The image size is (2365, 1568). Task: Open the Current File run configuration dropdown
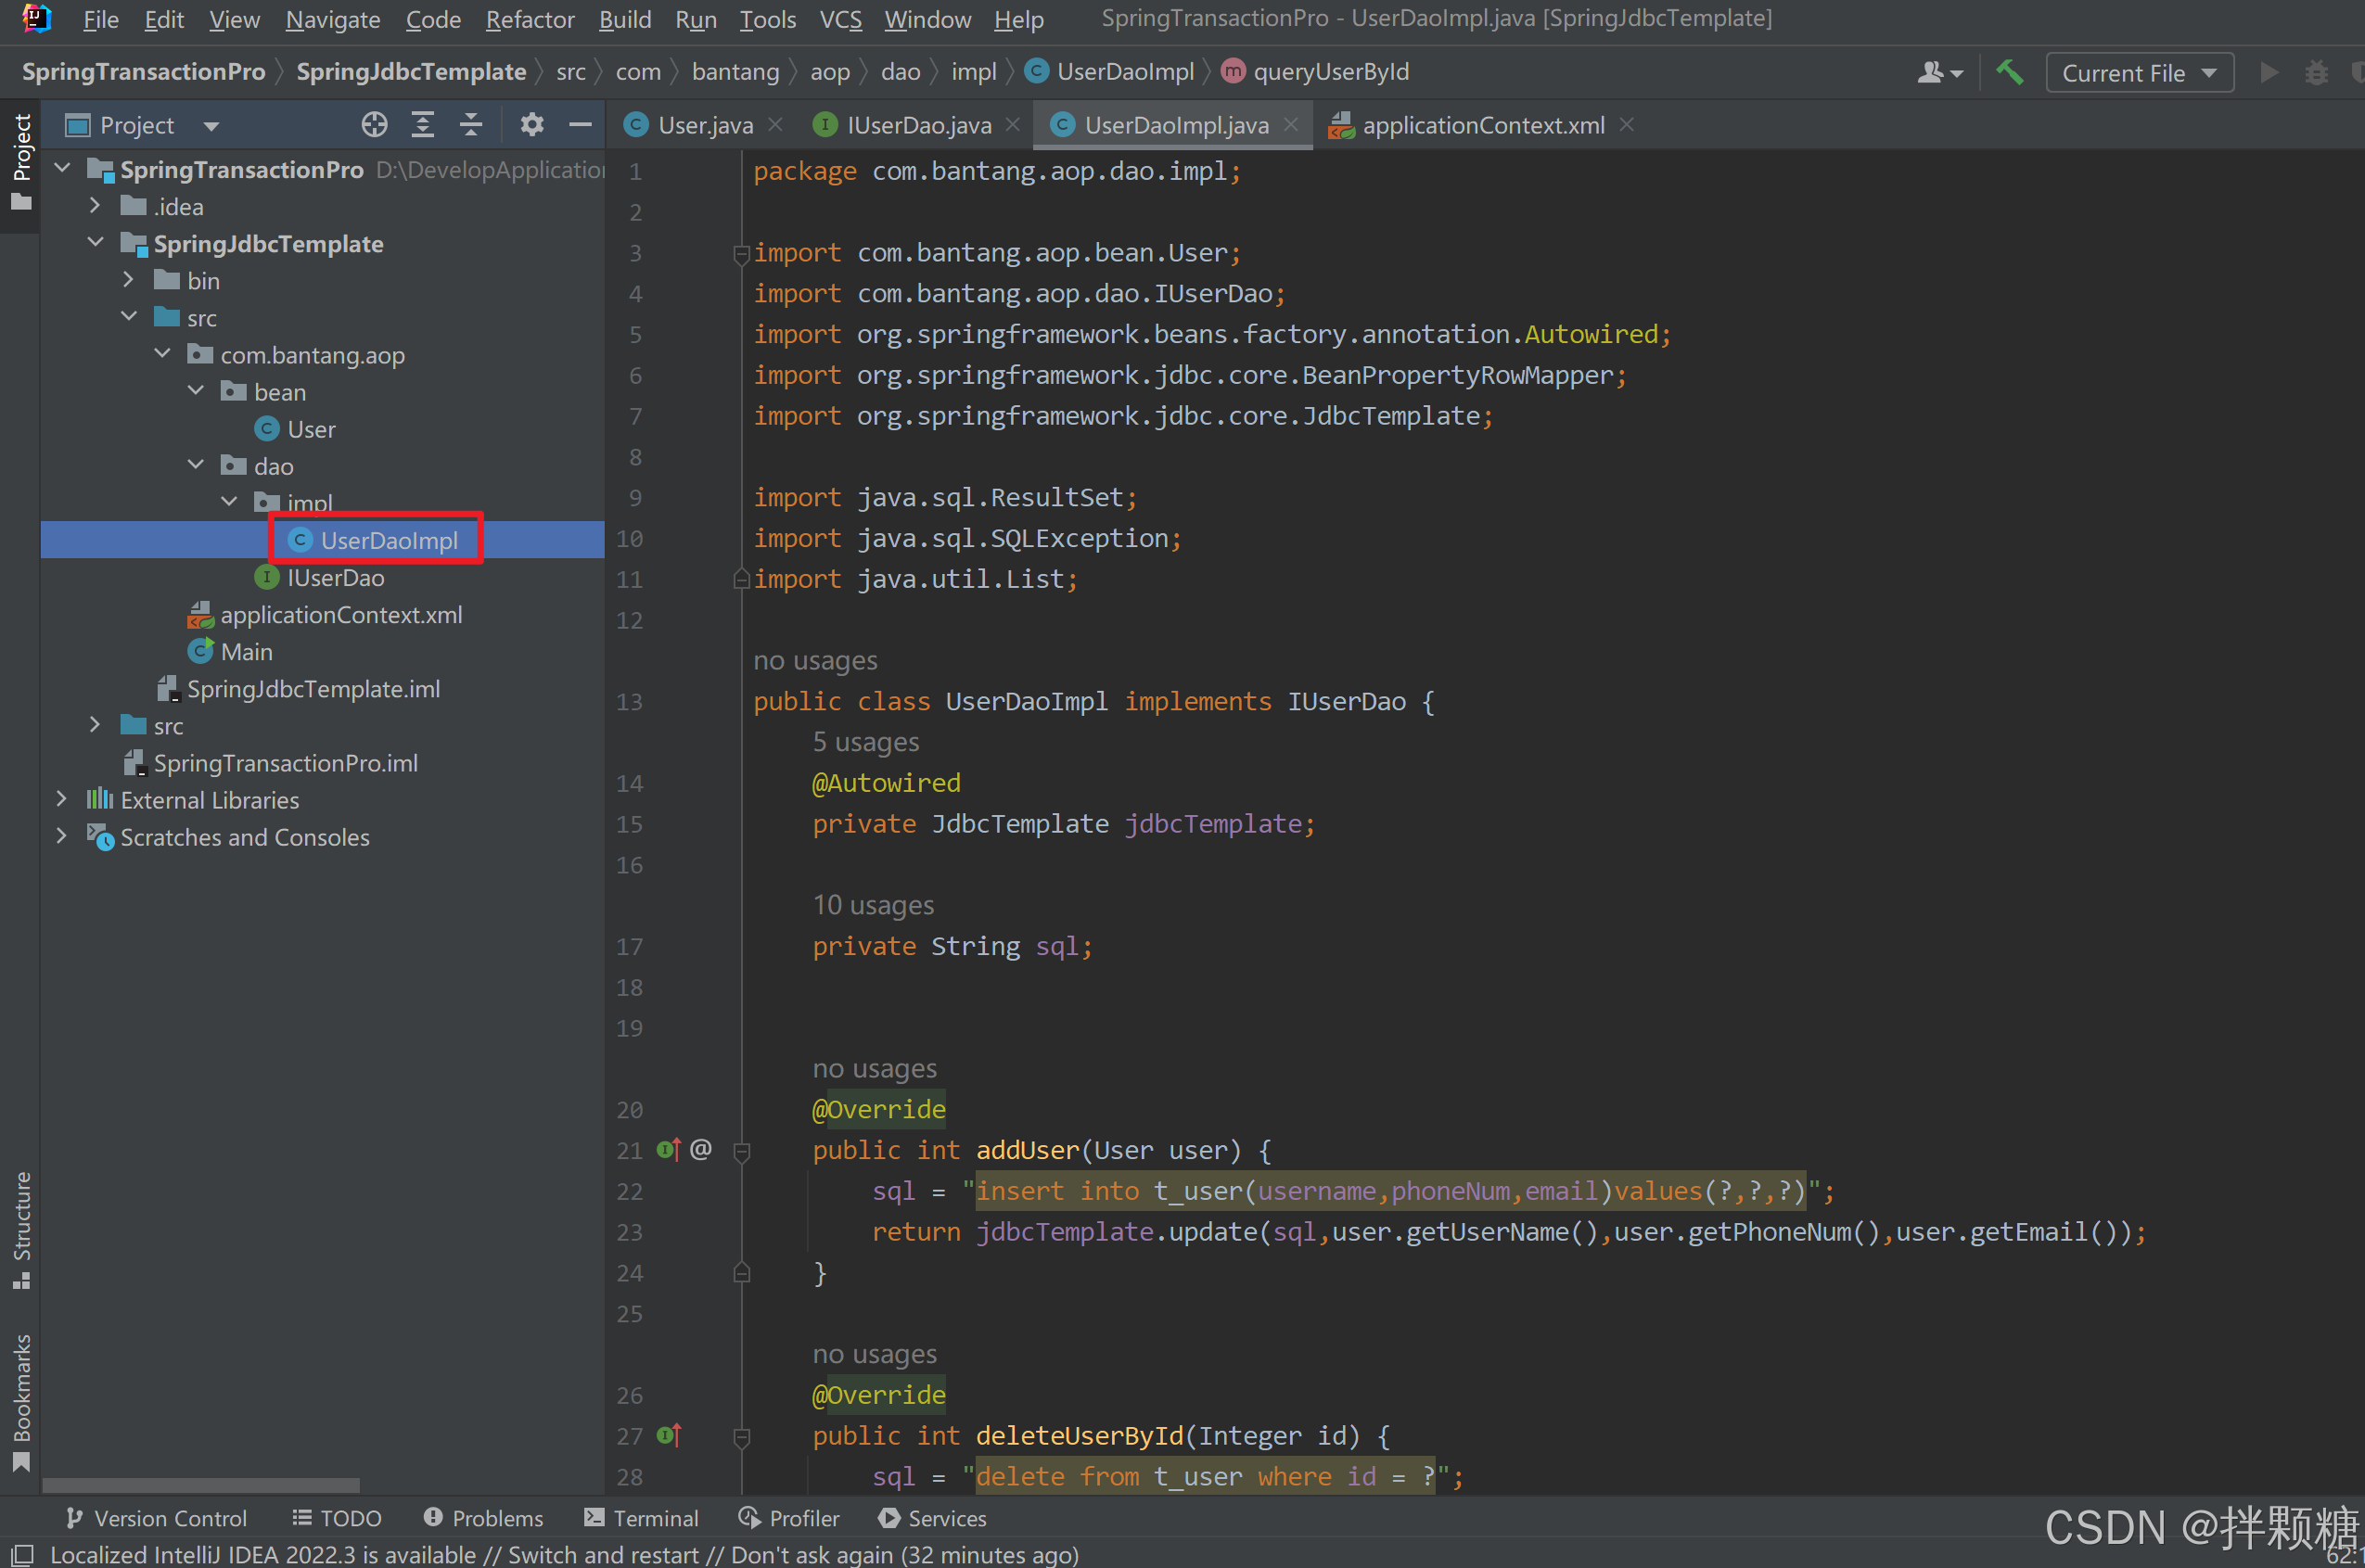point(2139,73)
